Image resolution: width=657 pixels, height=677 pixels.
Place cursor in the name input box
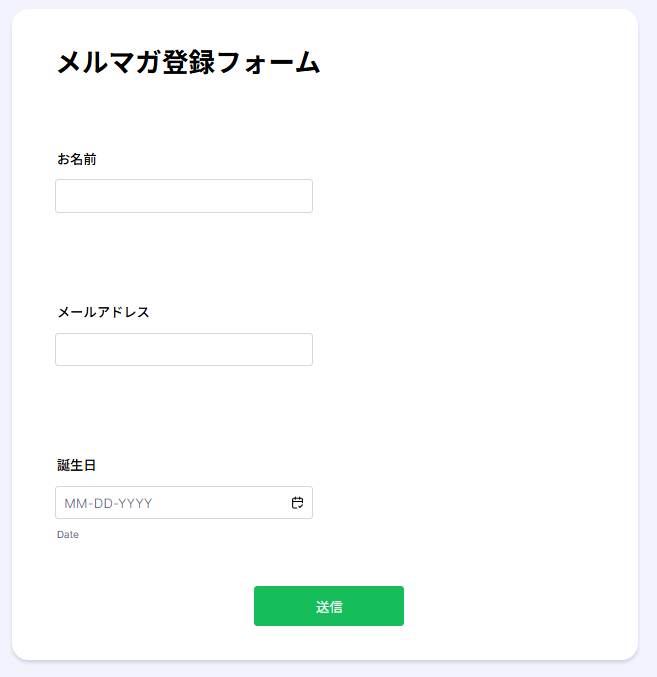(184, 196)
